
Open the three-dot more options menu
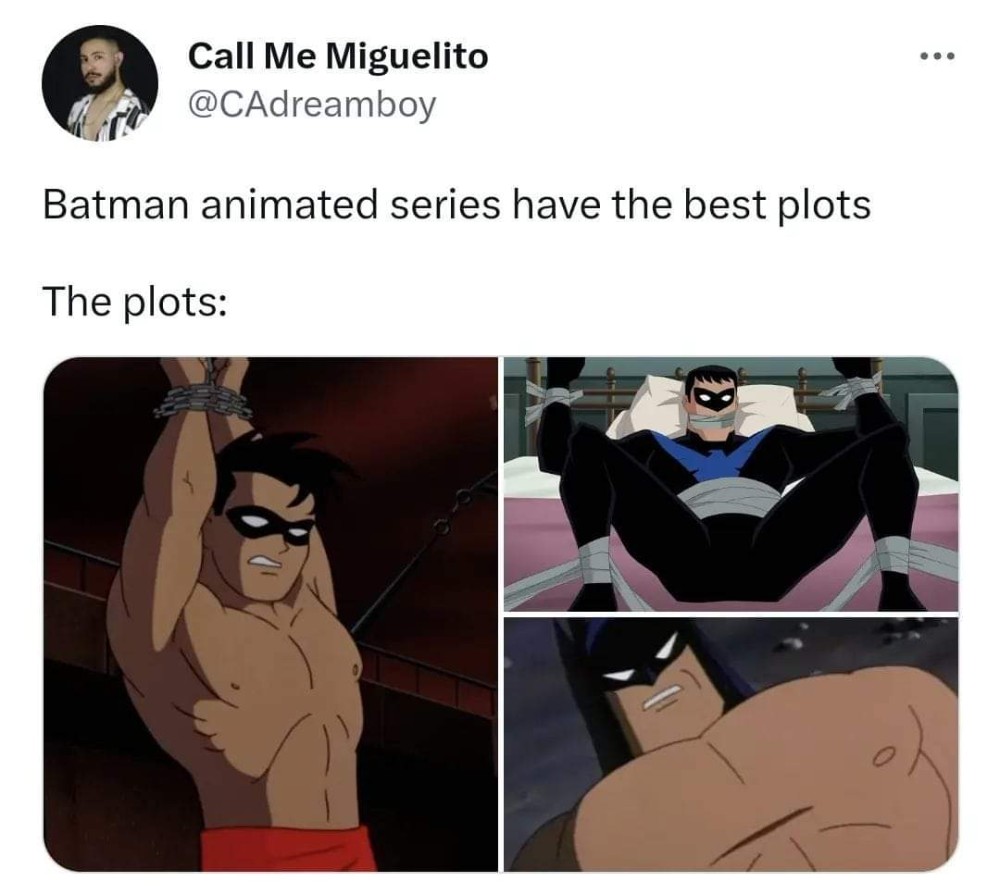pos(938,57)
